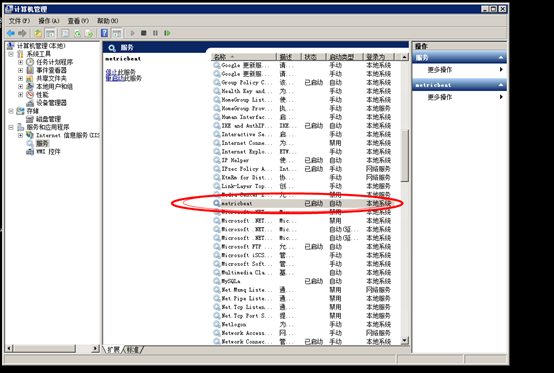Screen dimensions: 554x373
Task: Collapse the 服务和应用程序 tree node
Action: 11,127
